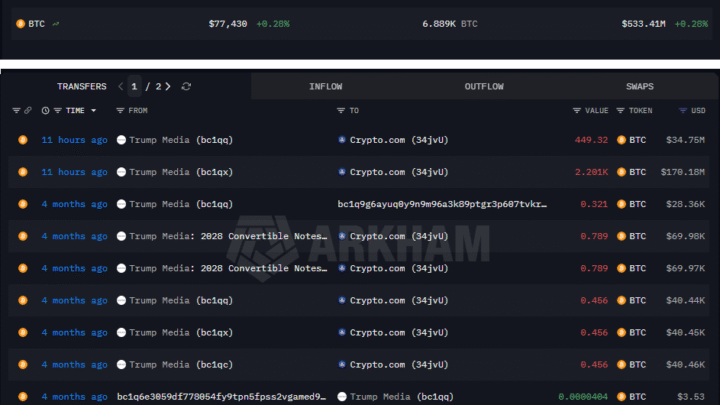
Task: Go to previous transfers page arrow
Action: click(x=121, y=86)
